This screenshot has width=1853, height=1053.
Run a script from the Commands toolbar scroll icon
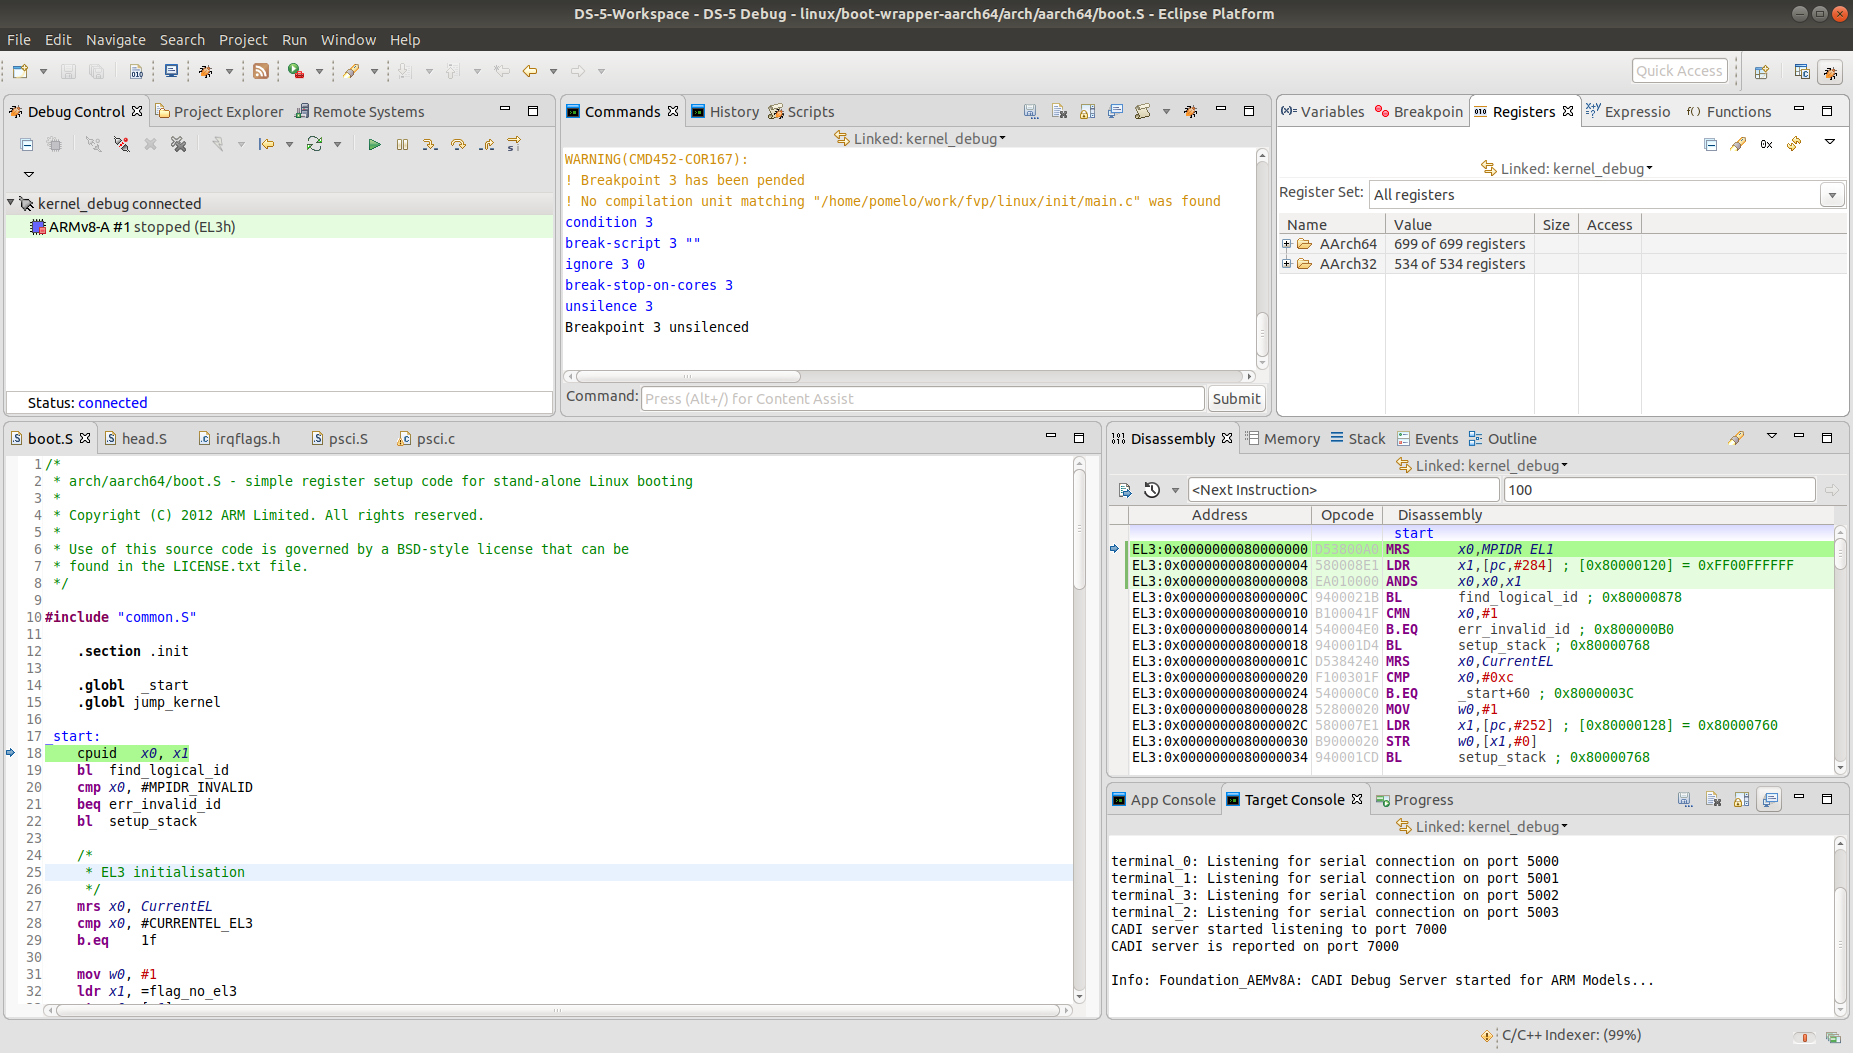(1142, 111)
